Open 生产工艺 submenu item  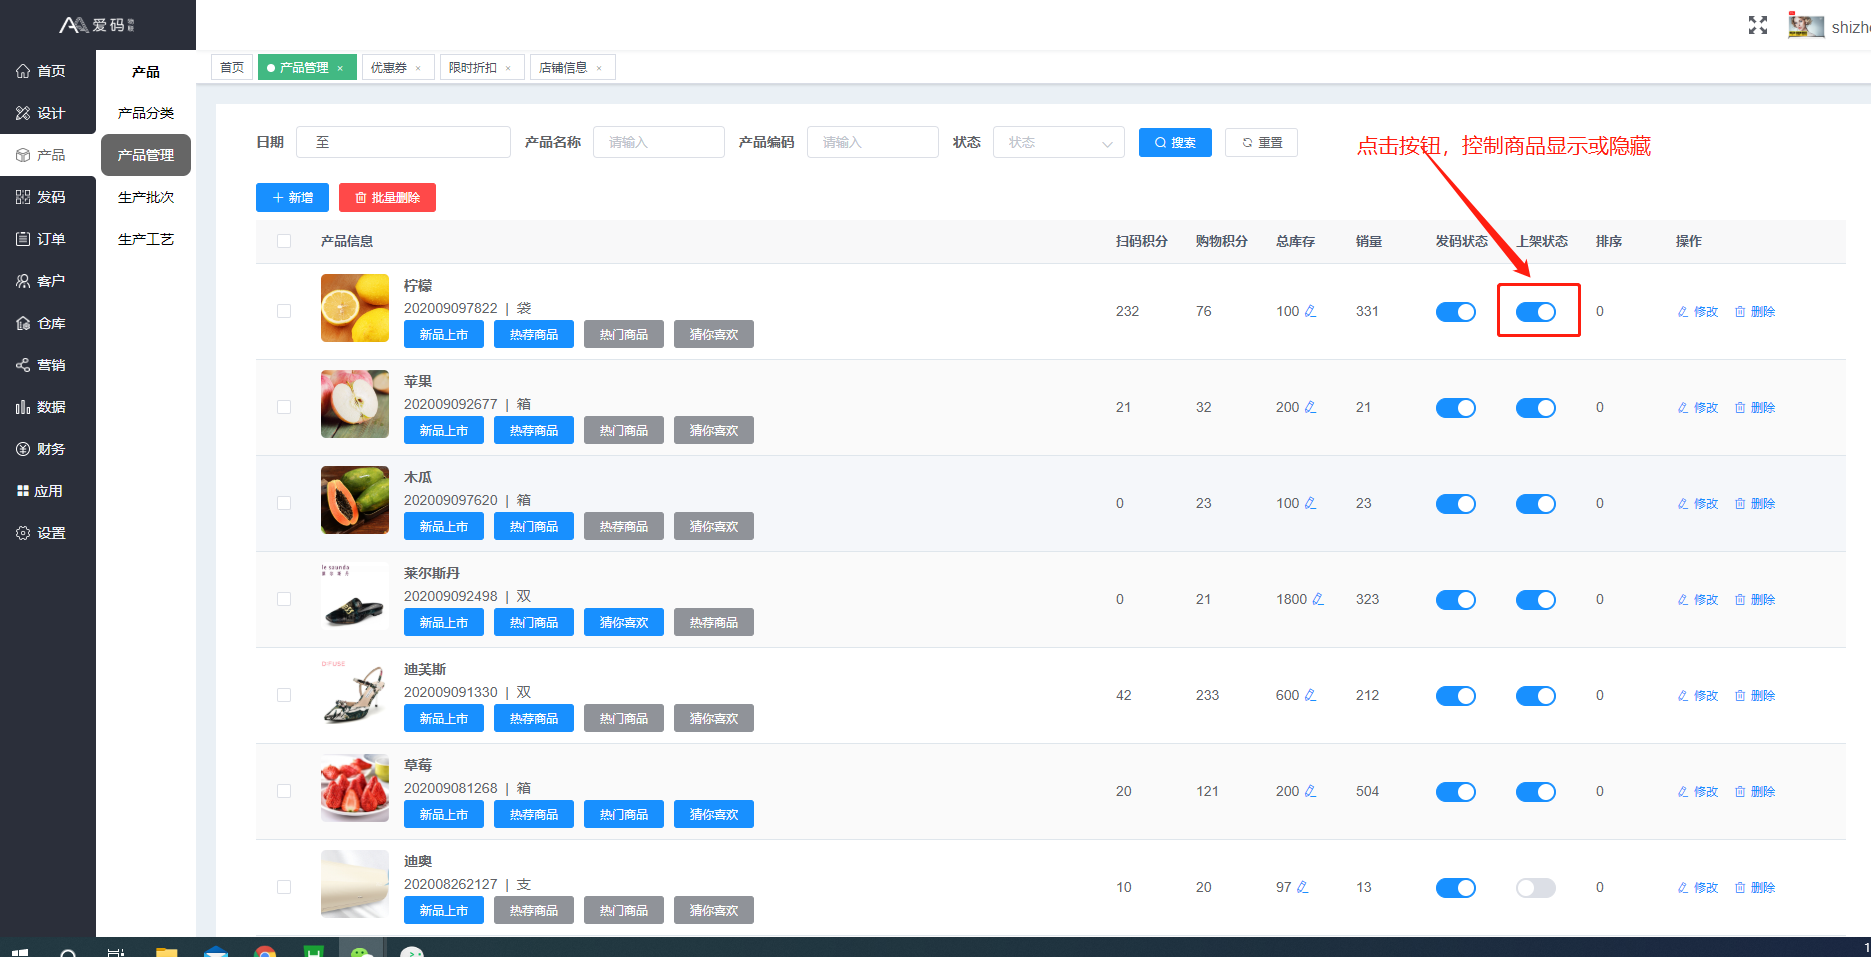(x=146, y=239)
